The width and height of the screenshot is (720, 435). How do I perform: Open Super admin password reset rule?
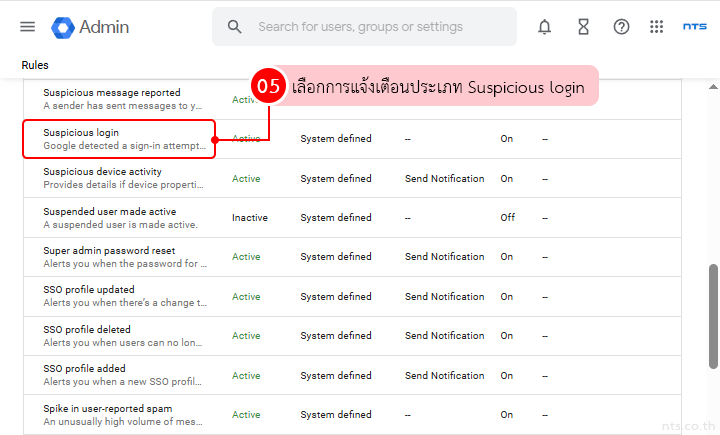click(x=109, y=251)
